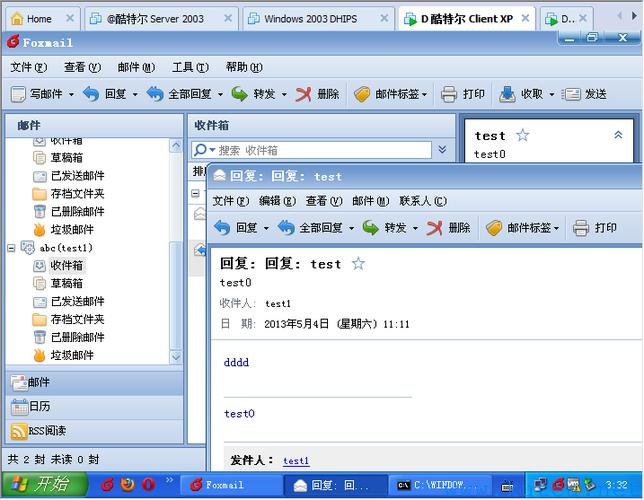The width and height of the screenshot is (644, 500).
Task: Click folder tree scrollbar up arrow
Action: (x=176, y=146)
